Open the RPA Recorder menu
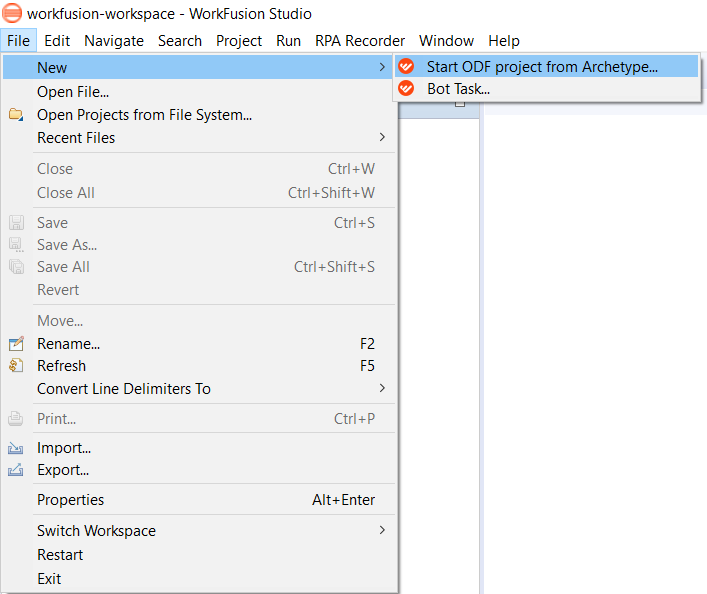 click(360, 41)
